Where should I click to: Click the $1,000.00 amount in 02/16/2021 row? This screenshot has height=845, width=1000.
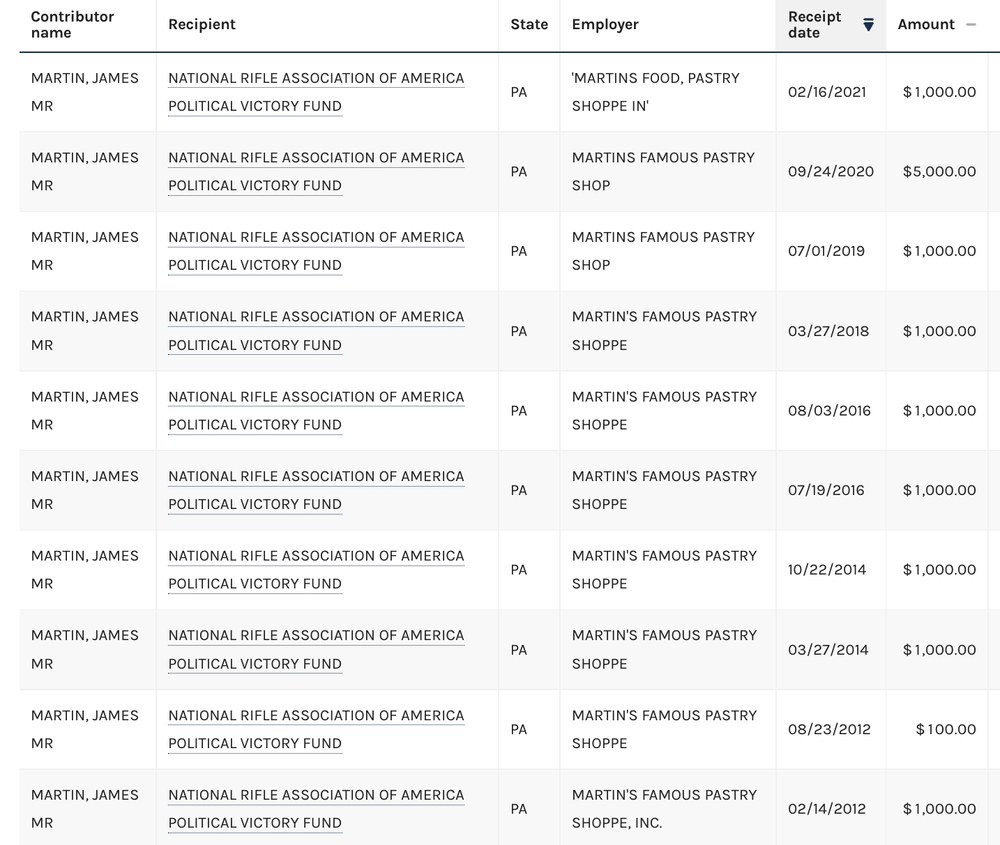[939, 92]
